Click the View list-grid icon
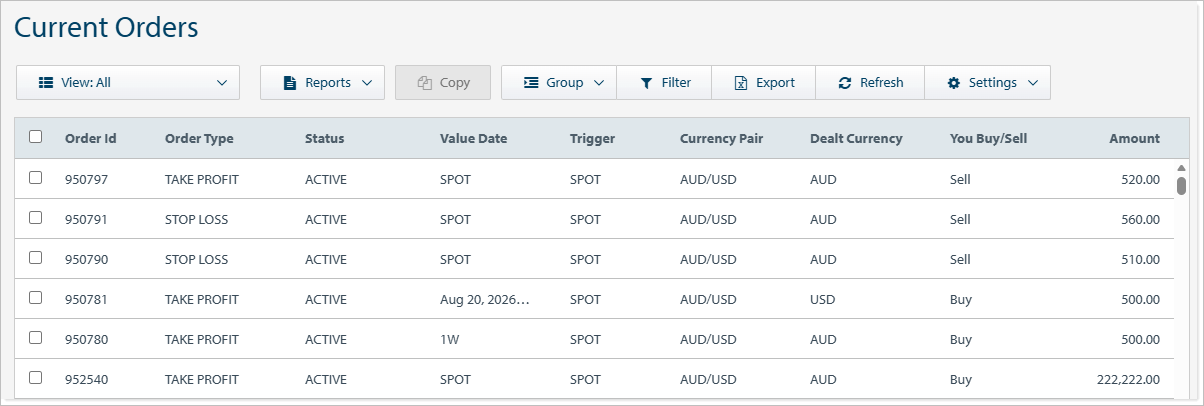Viewport: 1204px width, 406px height. tap(46, 83)
